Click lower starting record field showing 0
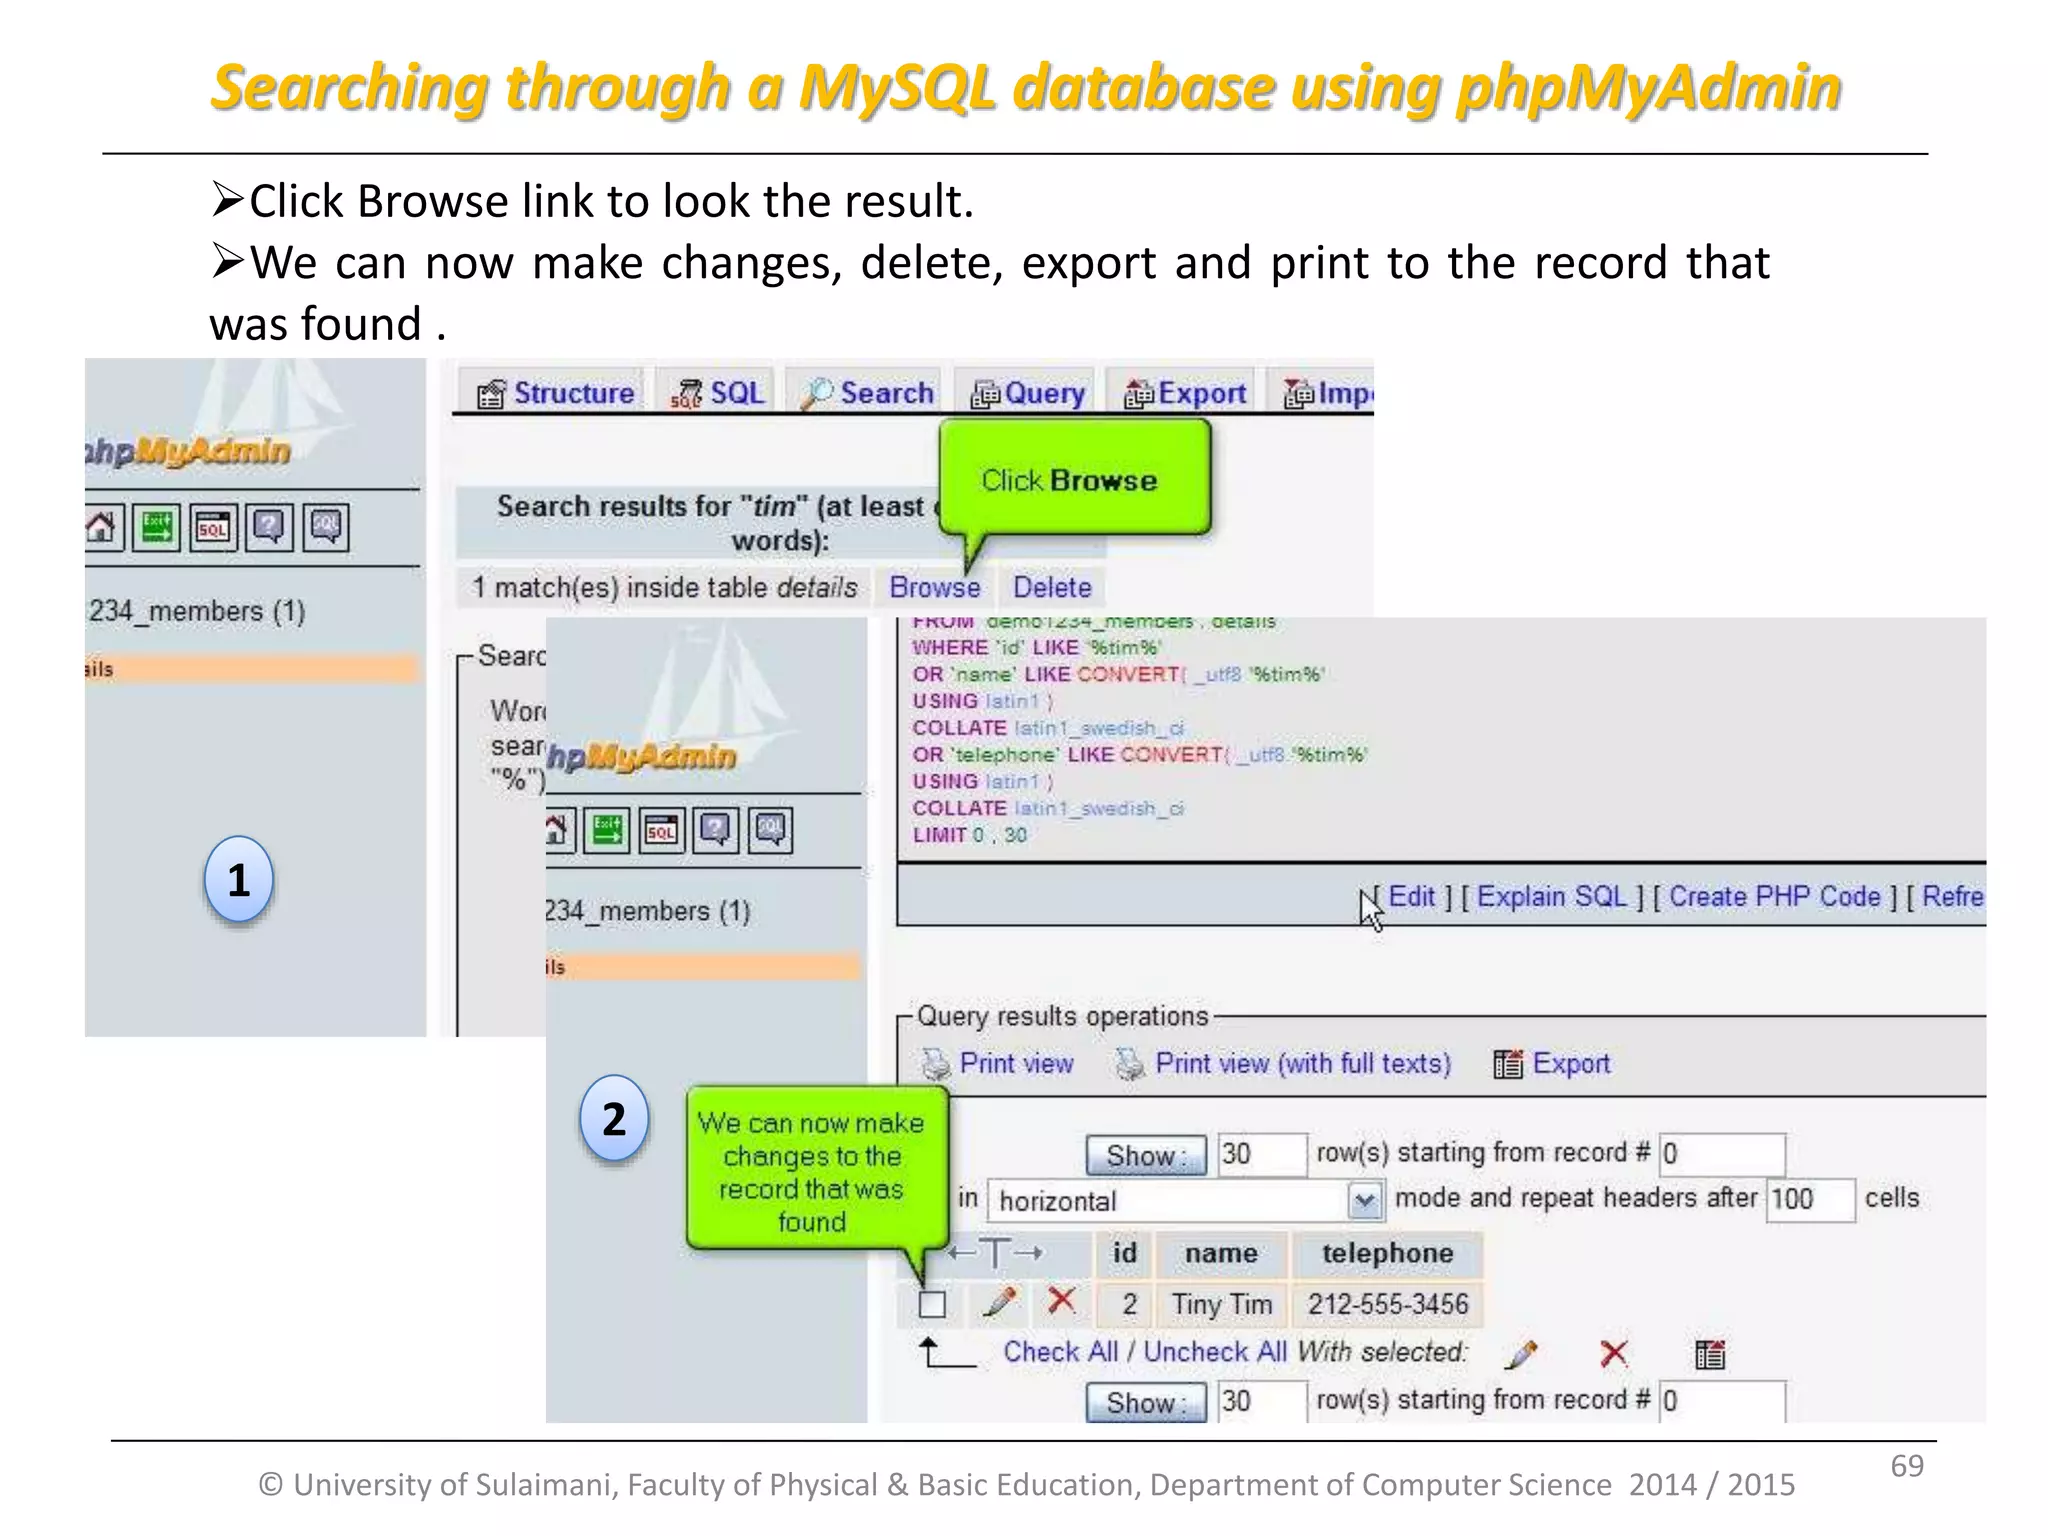The width and height of the screenshot is (2048, 1536). point(1722,1401)
